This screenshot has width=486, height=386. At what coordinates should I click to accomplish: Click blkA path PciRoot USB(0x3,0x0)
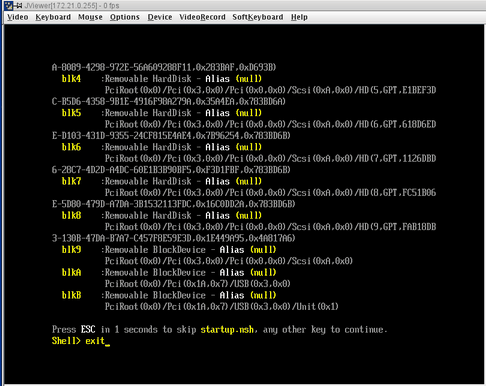pos(198,284)
